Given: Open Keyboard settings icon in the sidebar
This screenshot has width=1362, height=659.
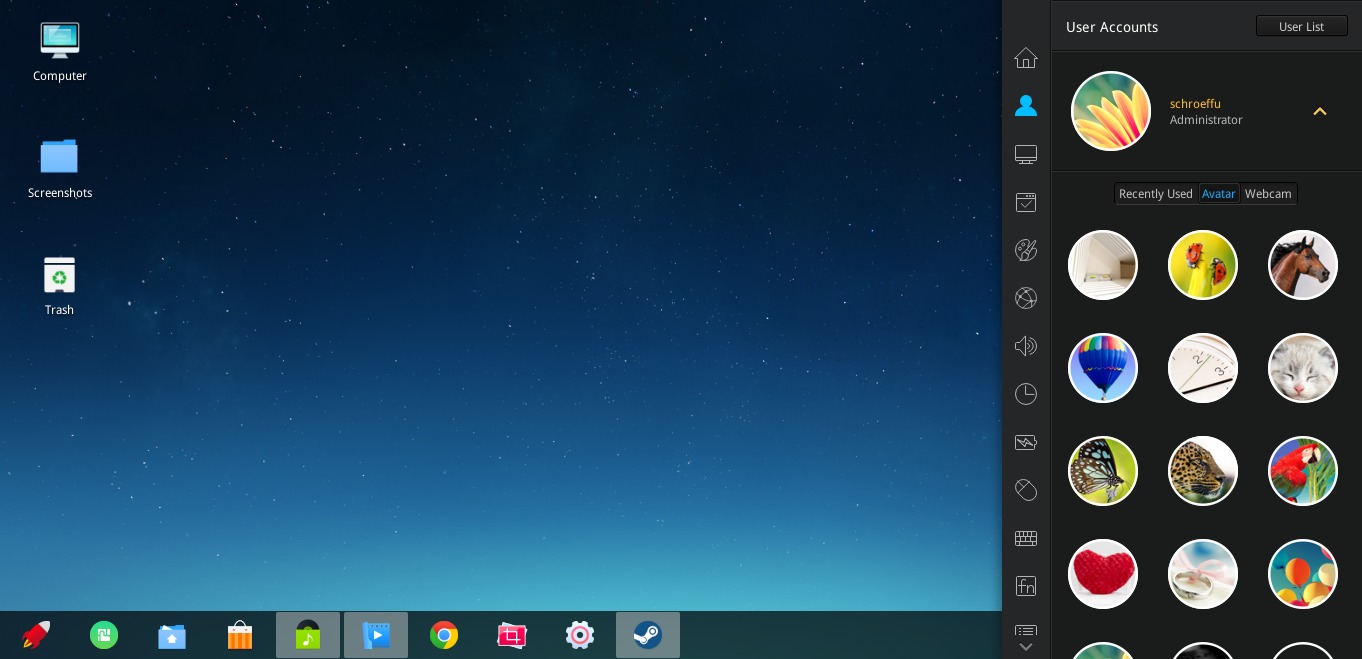Looking at the screenshot, I should click(1026, 538).
